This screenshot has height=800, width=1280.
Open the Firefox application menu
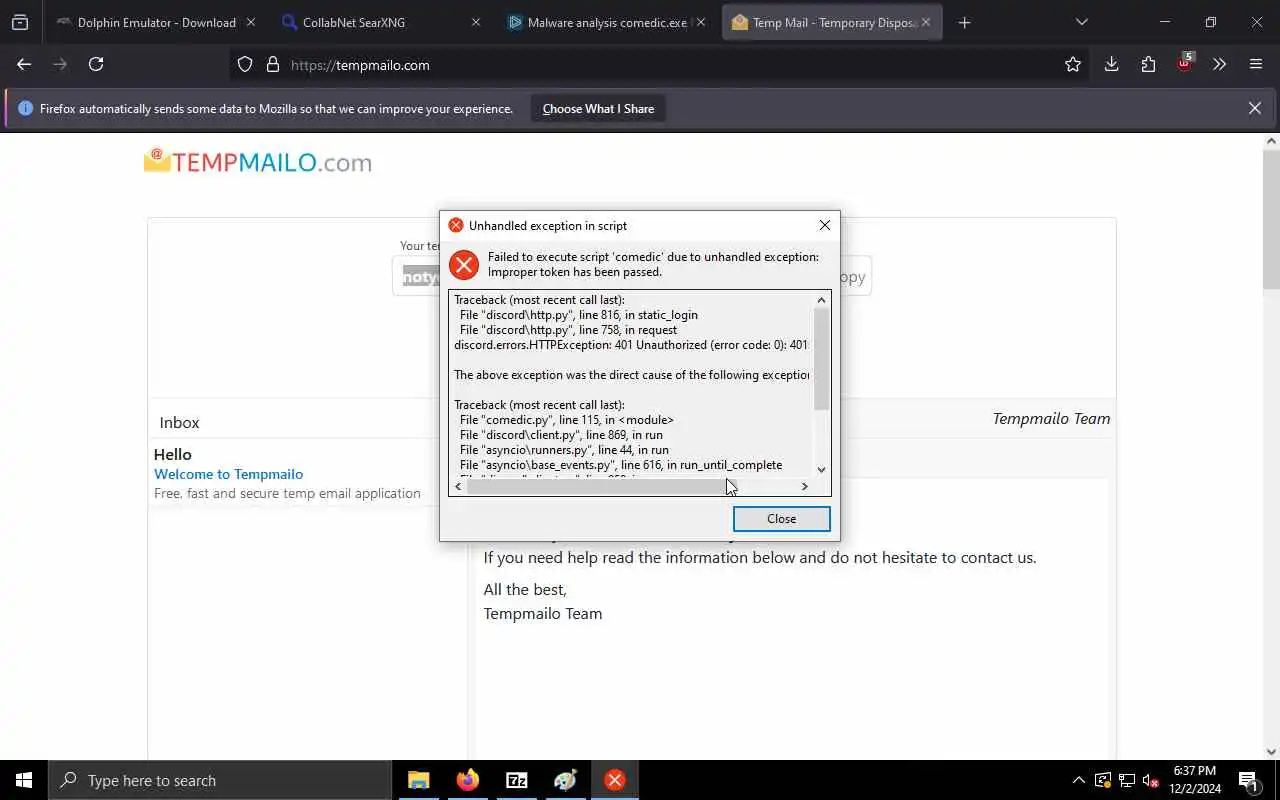tap(1256, 64)
